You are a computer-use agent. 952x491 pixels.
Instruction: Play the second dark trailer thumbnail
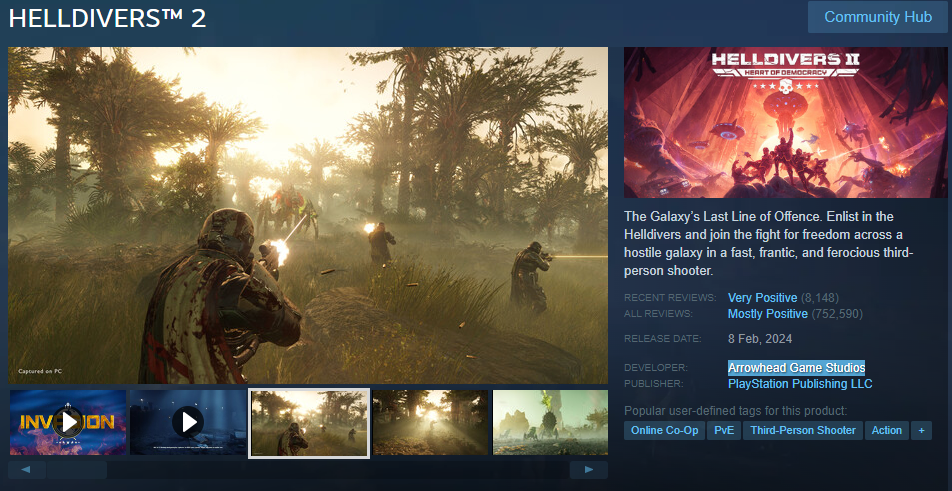[188, 422]
